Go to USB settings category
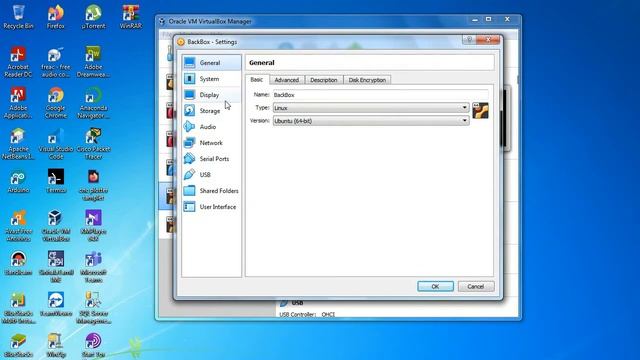 point(211,175)
